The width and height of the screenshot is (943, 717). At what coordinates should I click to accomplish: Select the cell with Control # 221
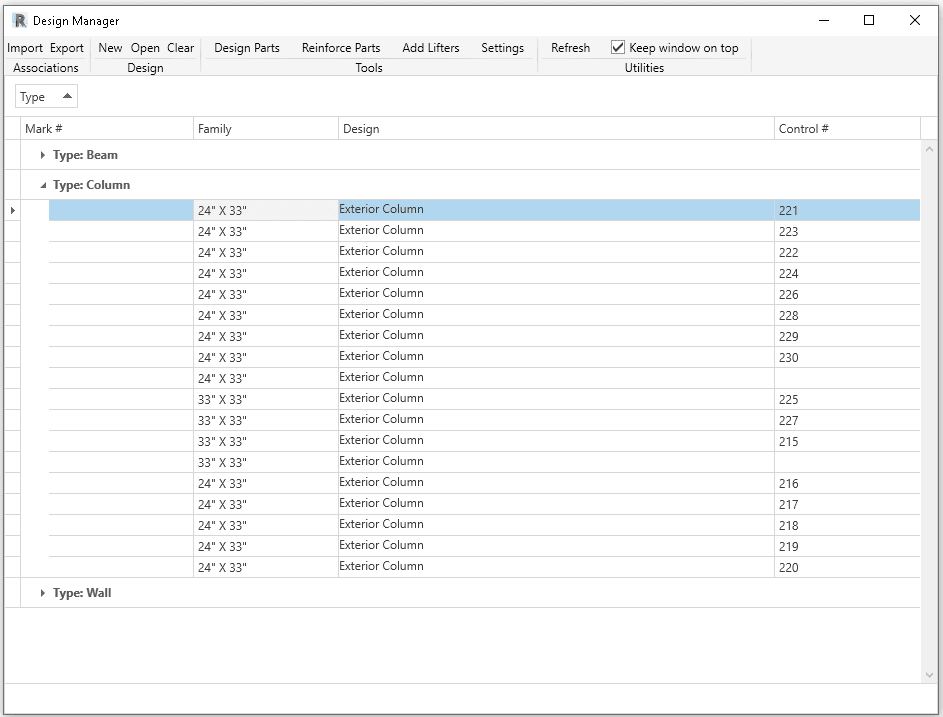coord(847,211)
